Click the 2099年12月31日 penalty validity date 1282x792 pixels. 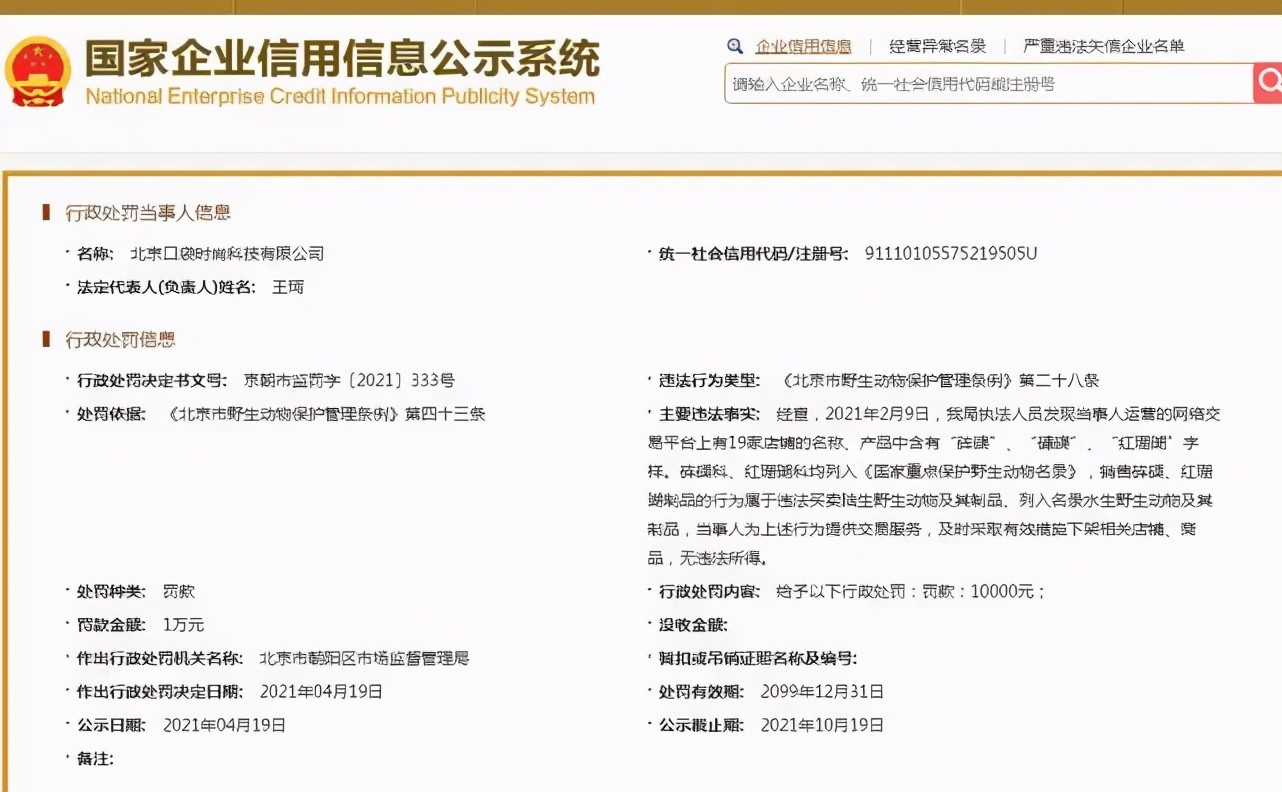[821, 692]
